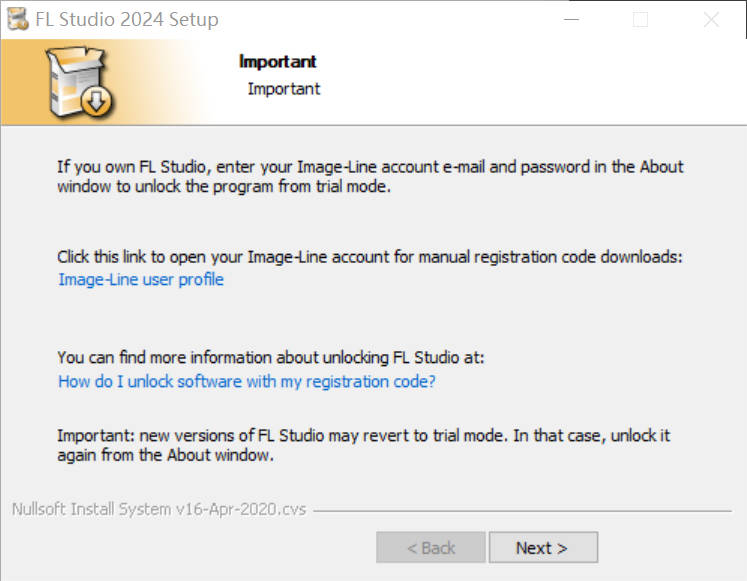
Task: Close the FL Studio 2024 Setup window
Action: [711, 19]
